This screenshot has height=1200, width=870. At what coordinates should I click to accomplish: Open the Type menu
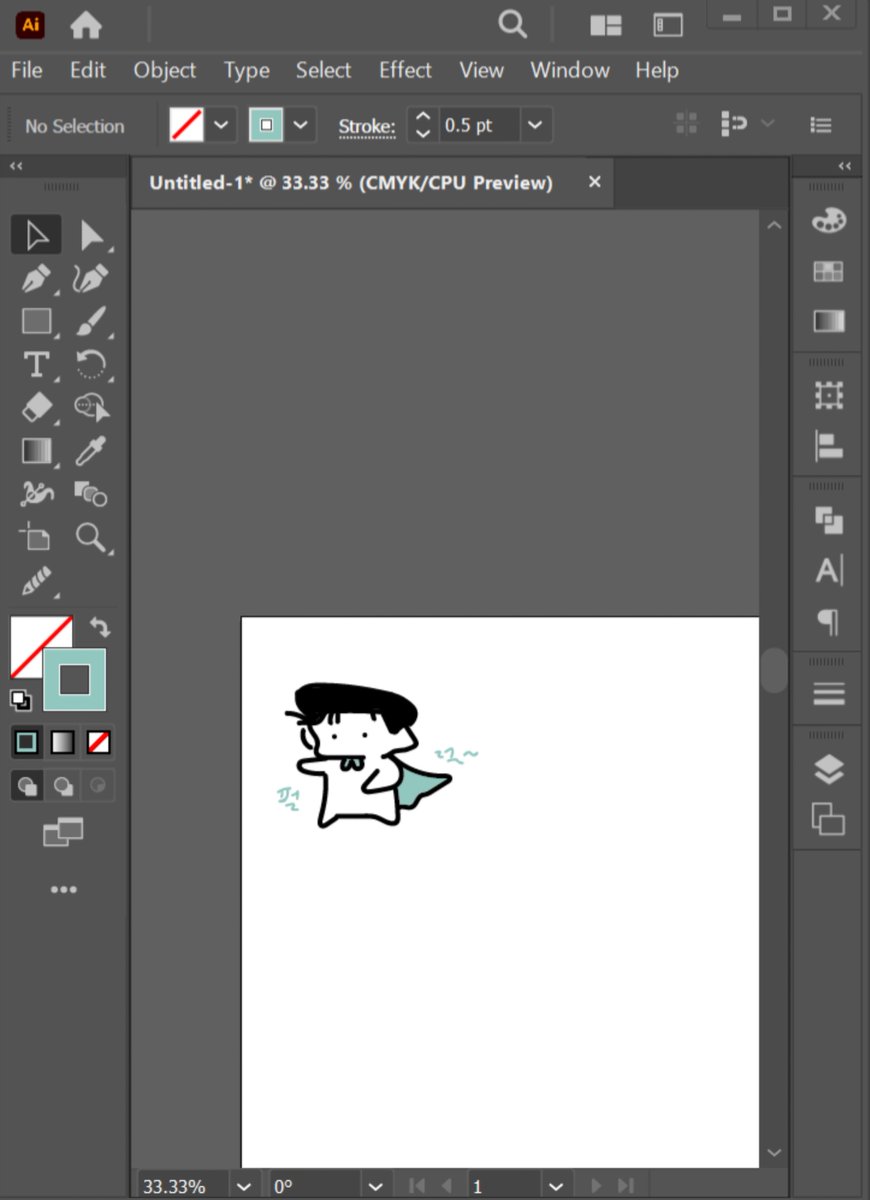[x=246, y=70]
